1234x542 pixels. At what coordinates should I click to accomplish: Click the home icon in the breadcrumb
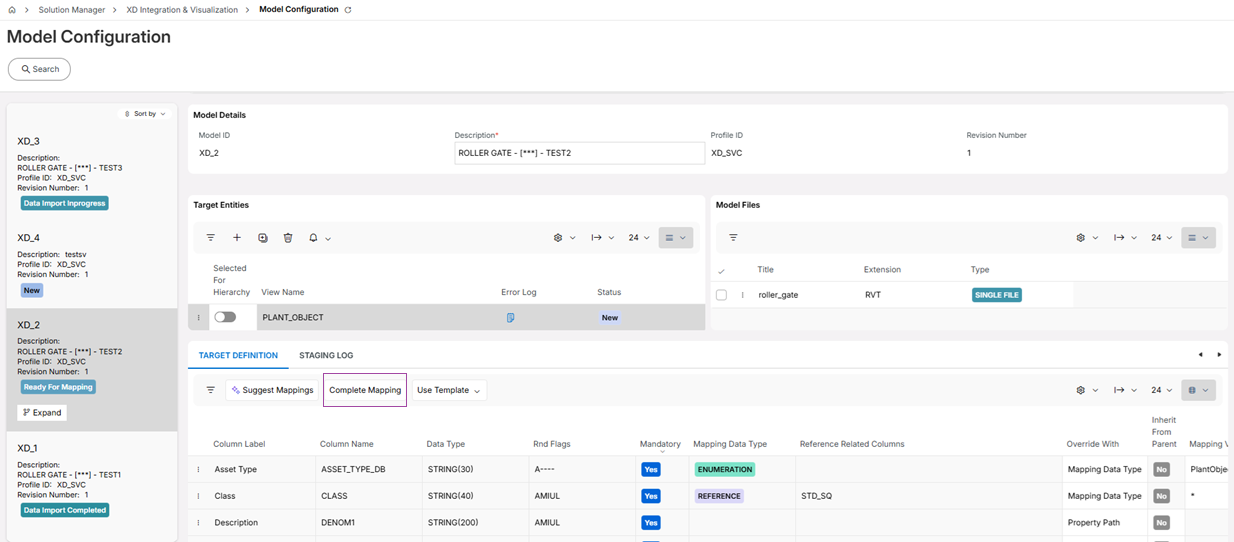tap(12, 10)
